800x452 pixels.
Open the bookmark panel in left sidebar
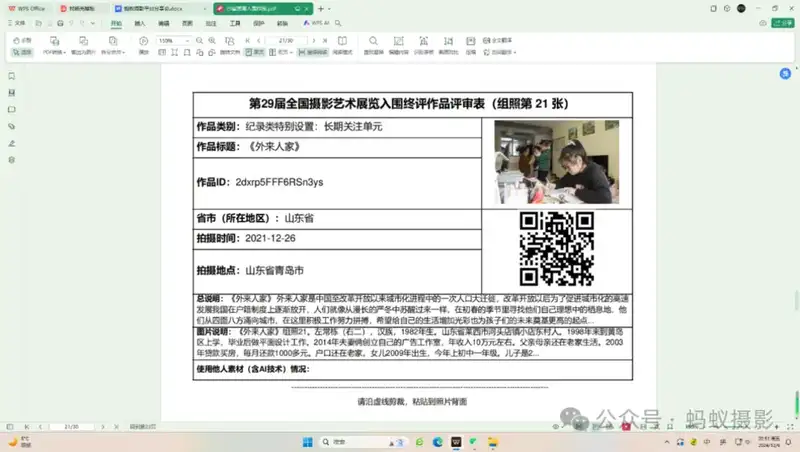tap(12, 76)
